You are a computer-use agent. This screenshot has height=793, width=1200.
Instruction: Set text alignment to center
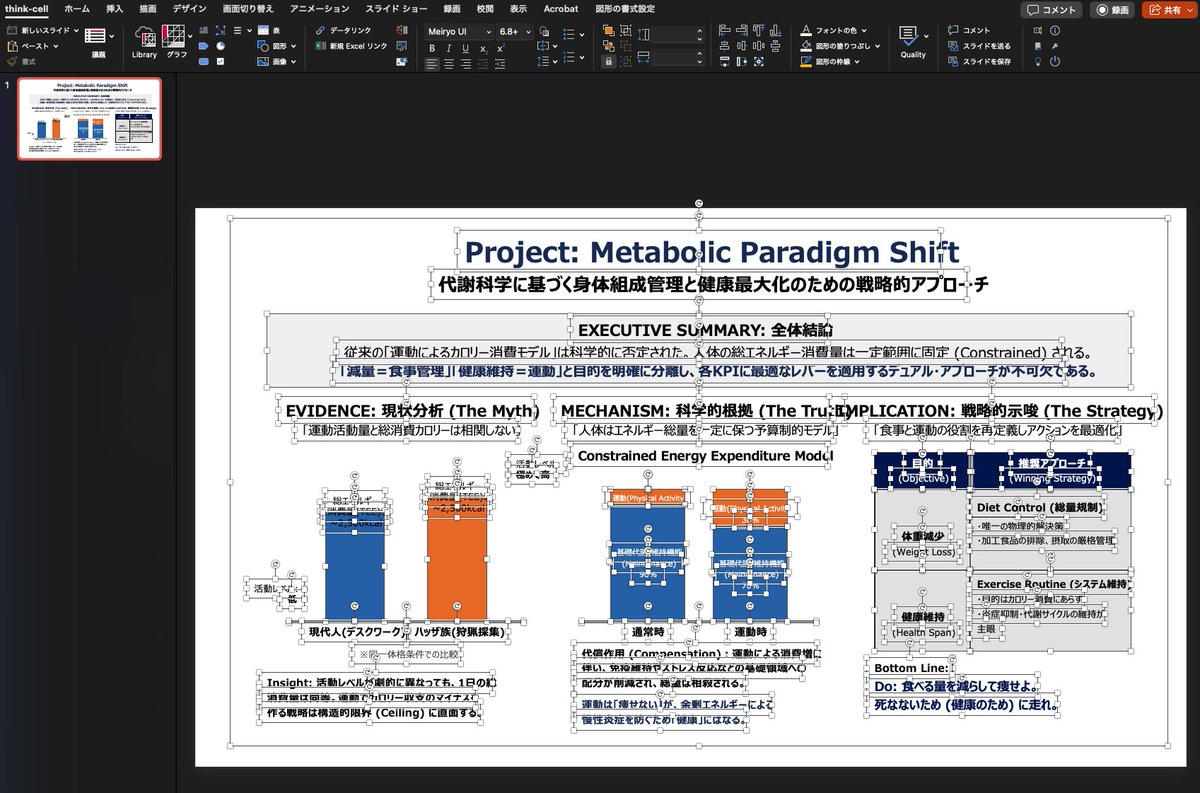(449, 63)
